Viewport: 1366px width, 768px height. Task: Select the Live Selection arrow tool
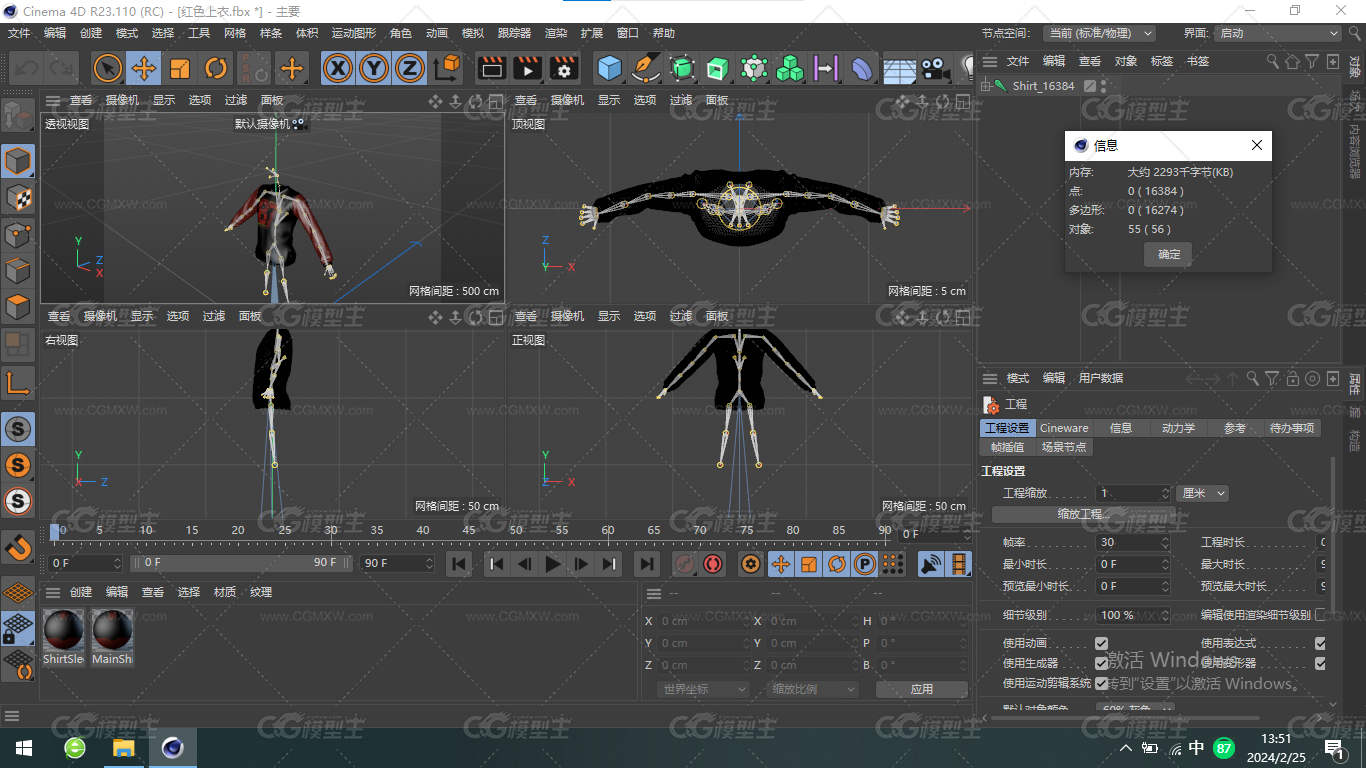coord(108,68)
